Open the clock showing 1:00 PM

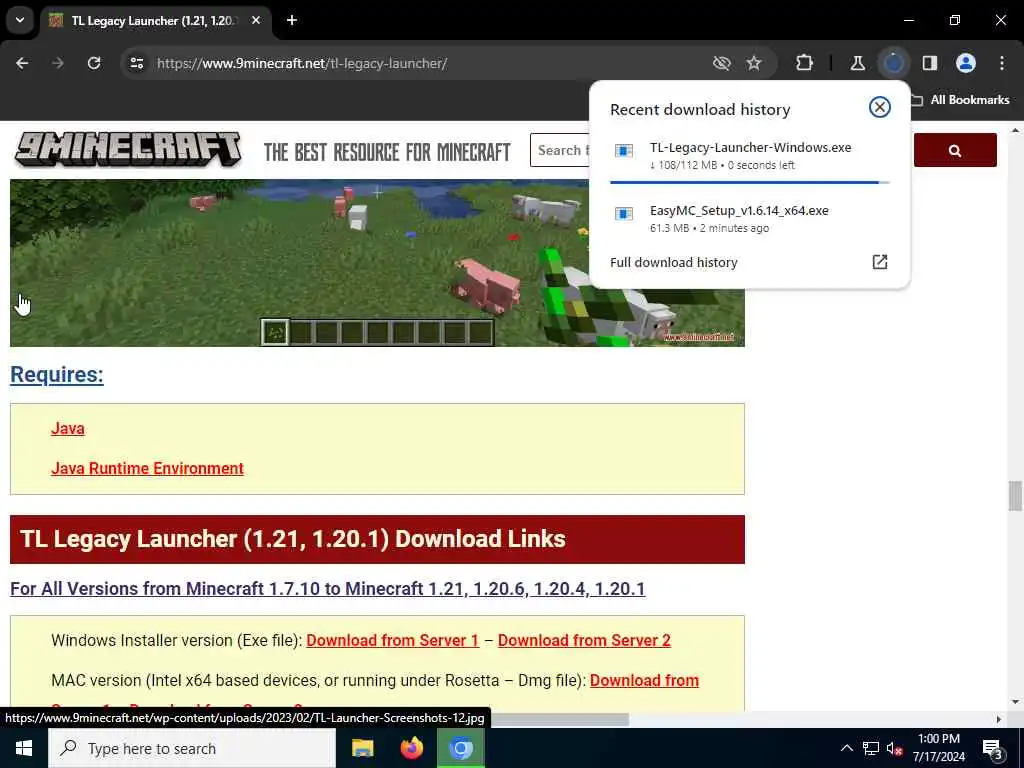(938, 748)
